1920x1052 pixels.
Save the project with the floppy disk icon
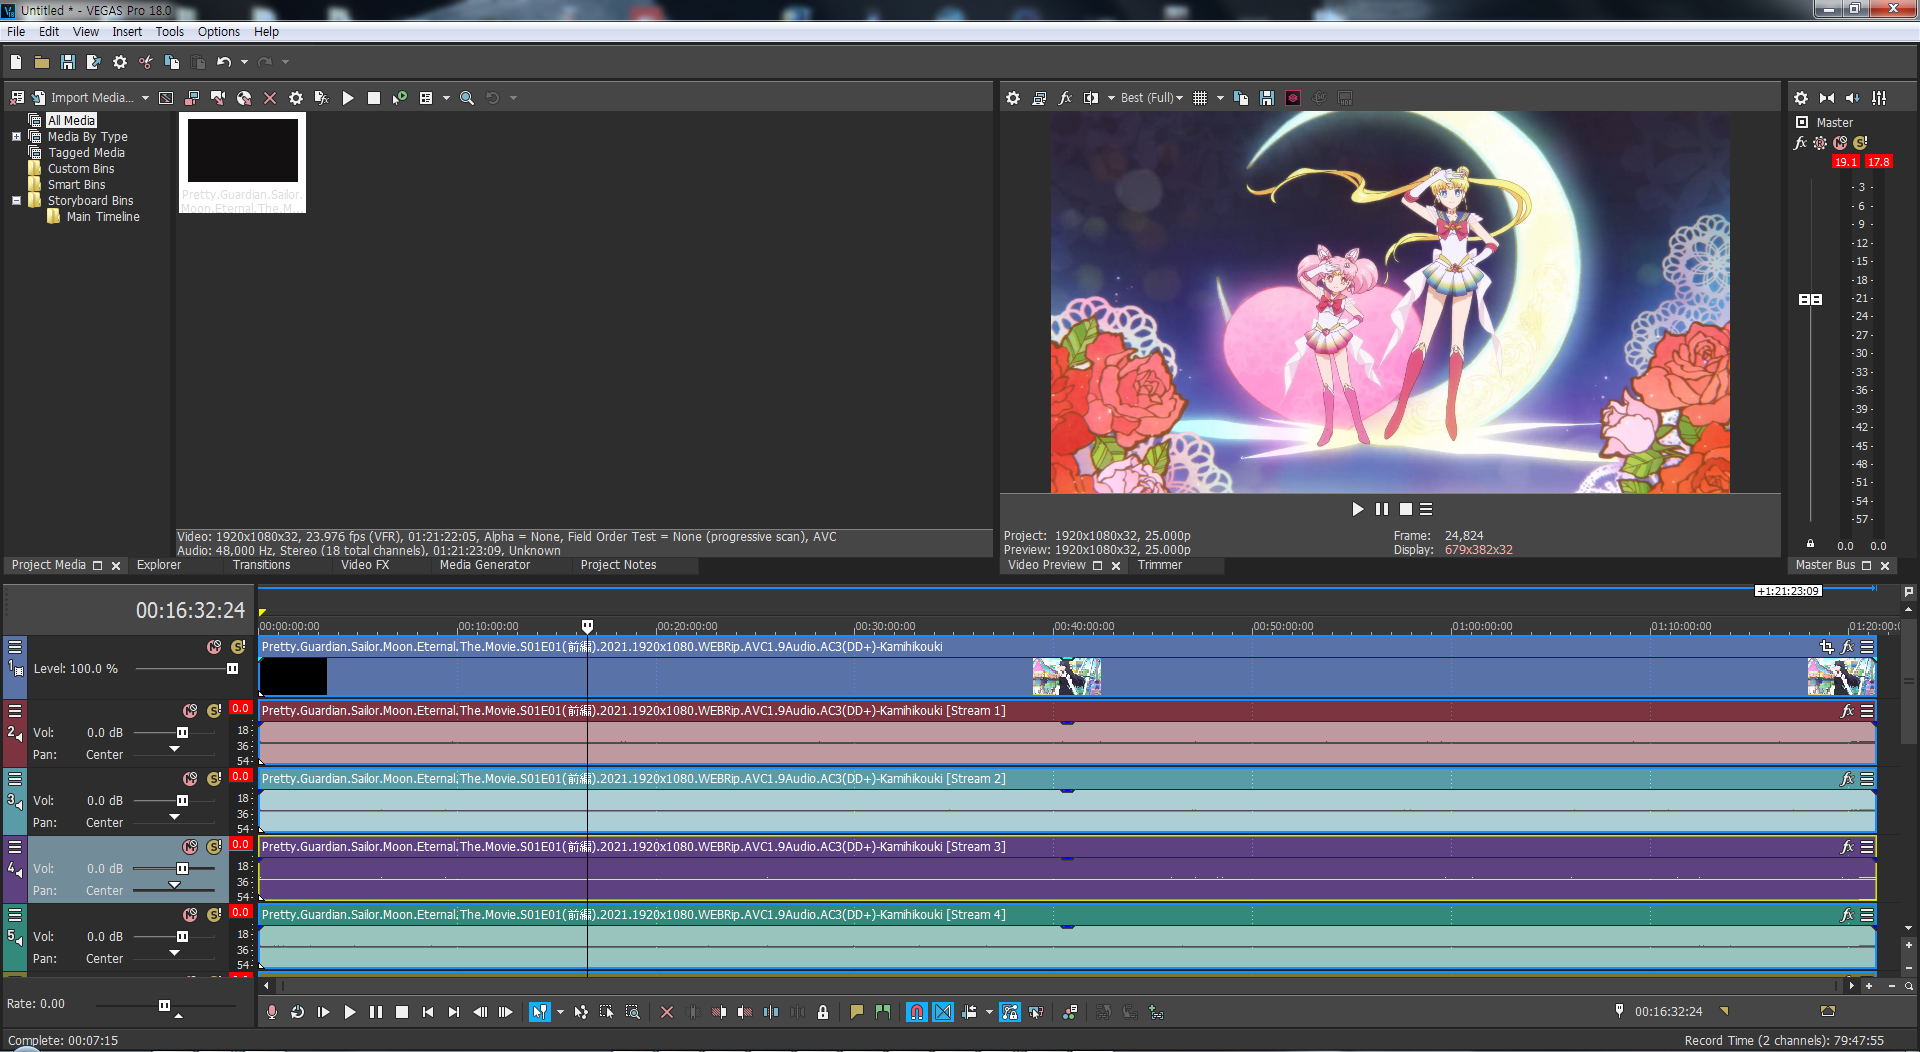tap(68, 62)
